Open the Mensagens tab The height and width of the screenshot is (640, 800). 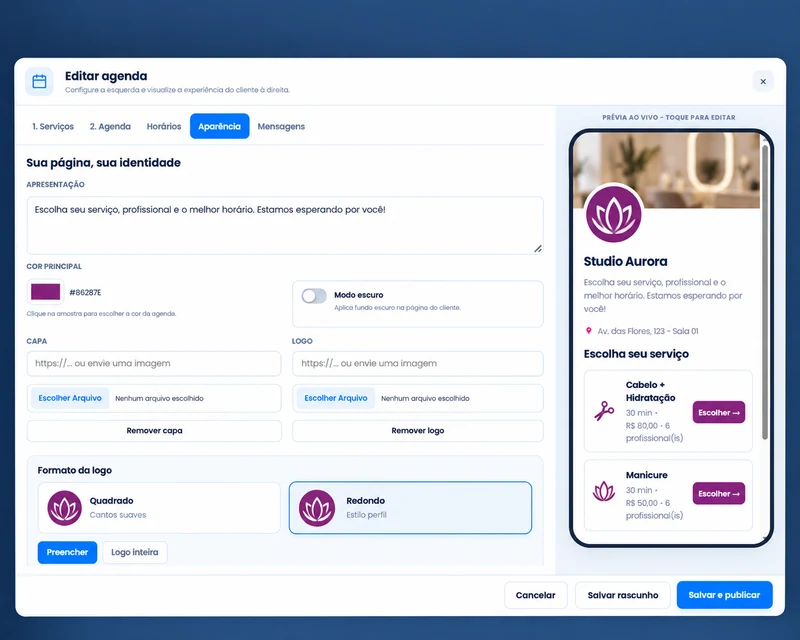coord(281,127)
